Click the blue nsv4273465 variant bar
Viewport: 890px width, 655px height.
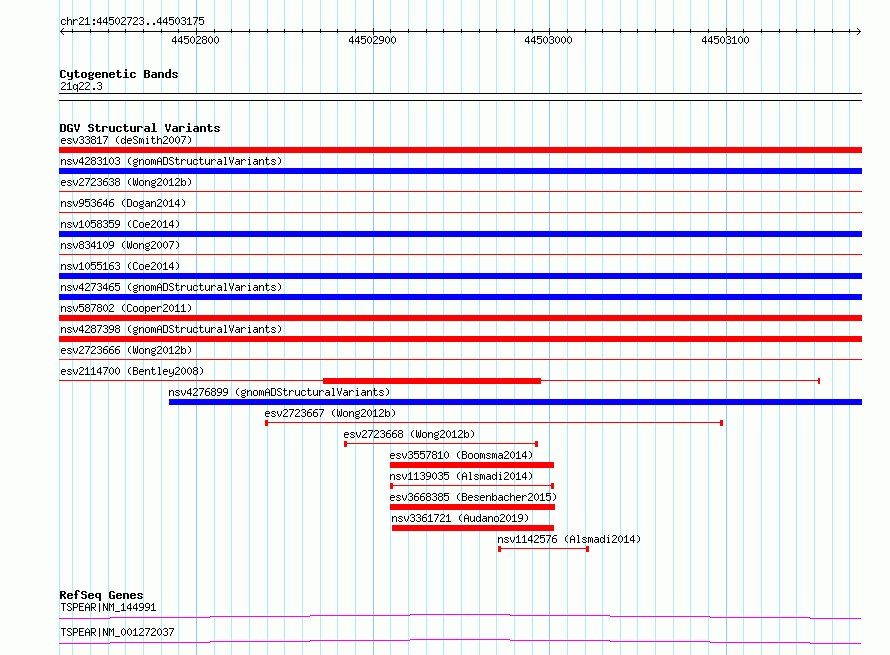pyautogui.click(x=460, y=297)
